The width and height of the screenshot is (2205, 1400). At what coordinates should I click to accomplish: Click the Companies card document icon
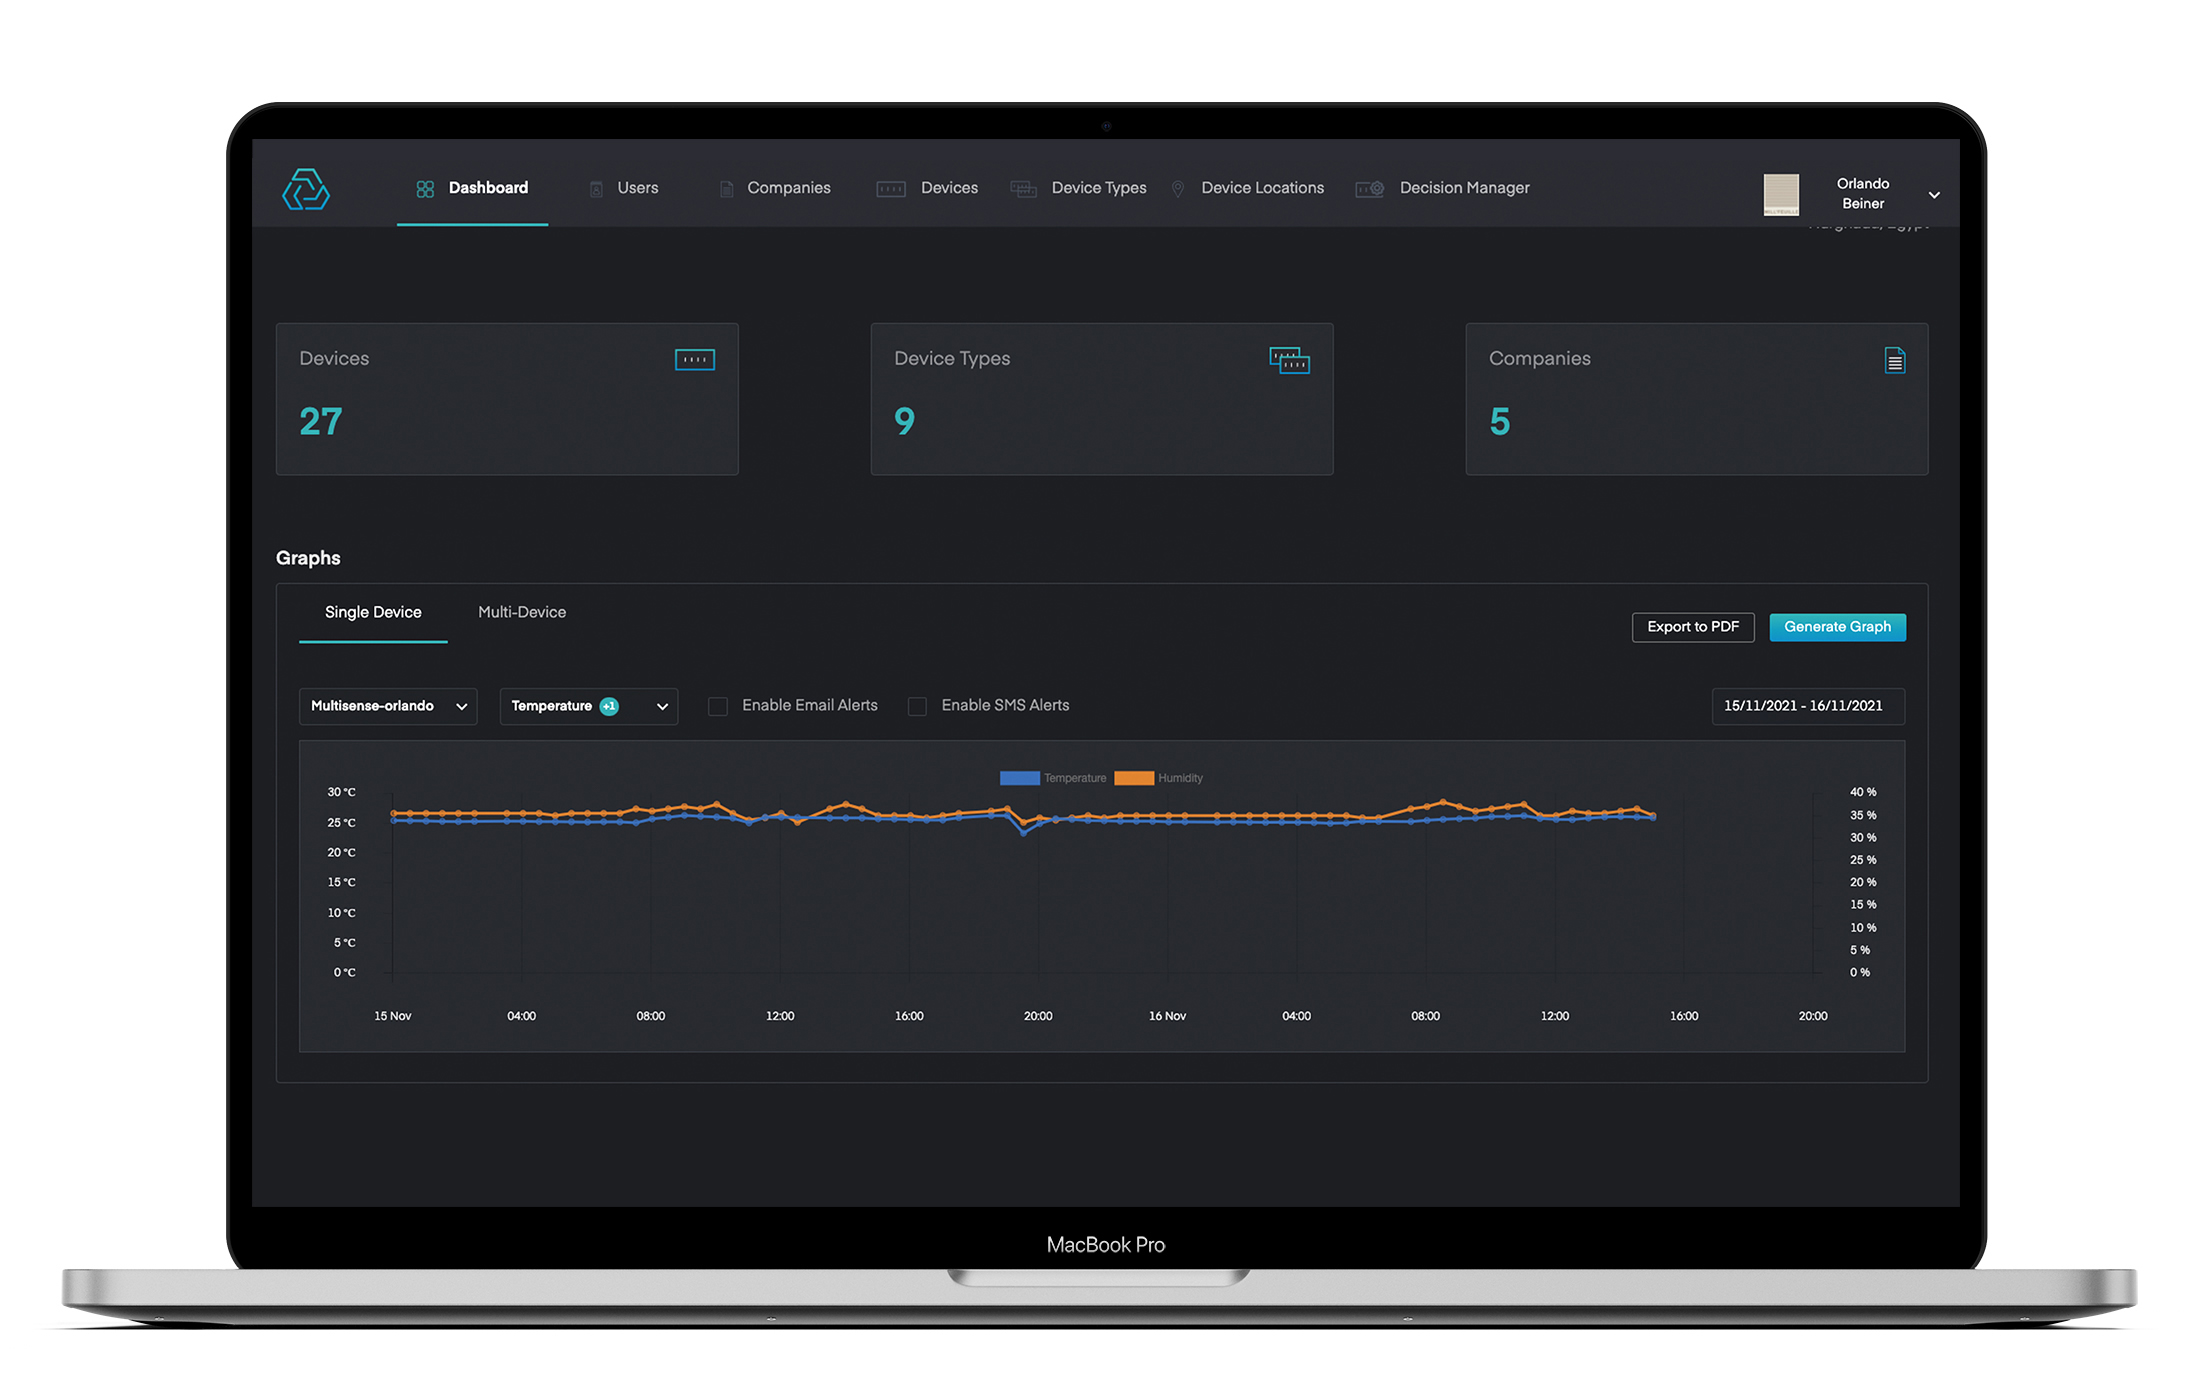[1894, 360]
